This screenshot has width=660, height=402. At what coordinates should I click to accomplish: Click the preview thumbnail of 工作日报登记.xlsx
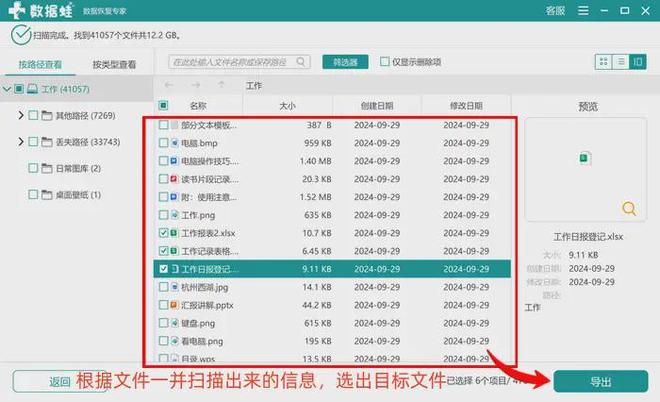(585, 169)
